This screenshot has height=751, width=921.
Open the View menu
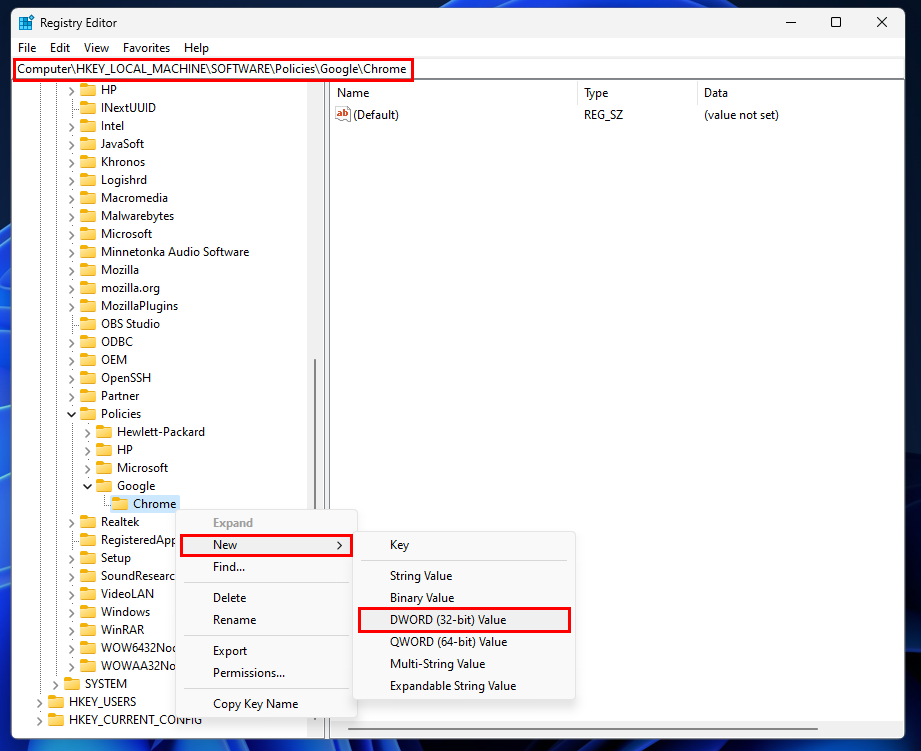[x=96, y=48]
